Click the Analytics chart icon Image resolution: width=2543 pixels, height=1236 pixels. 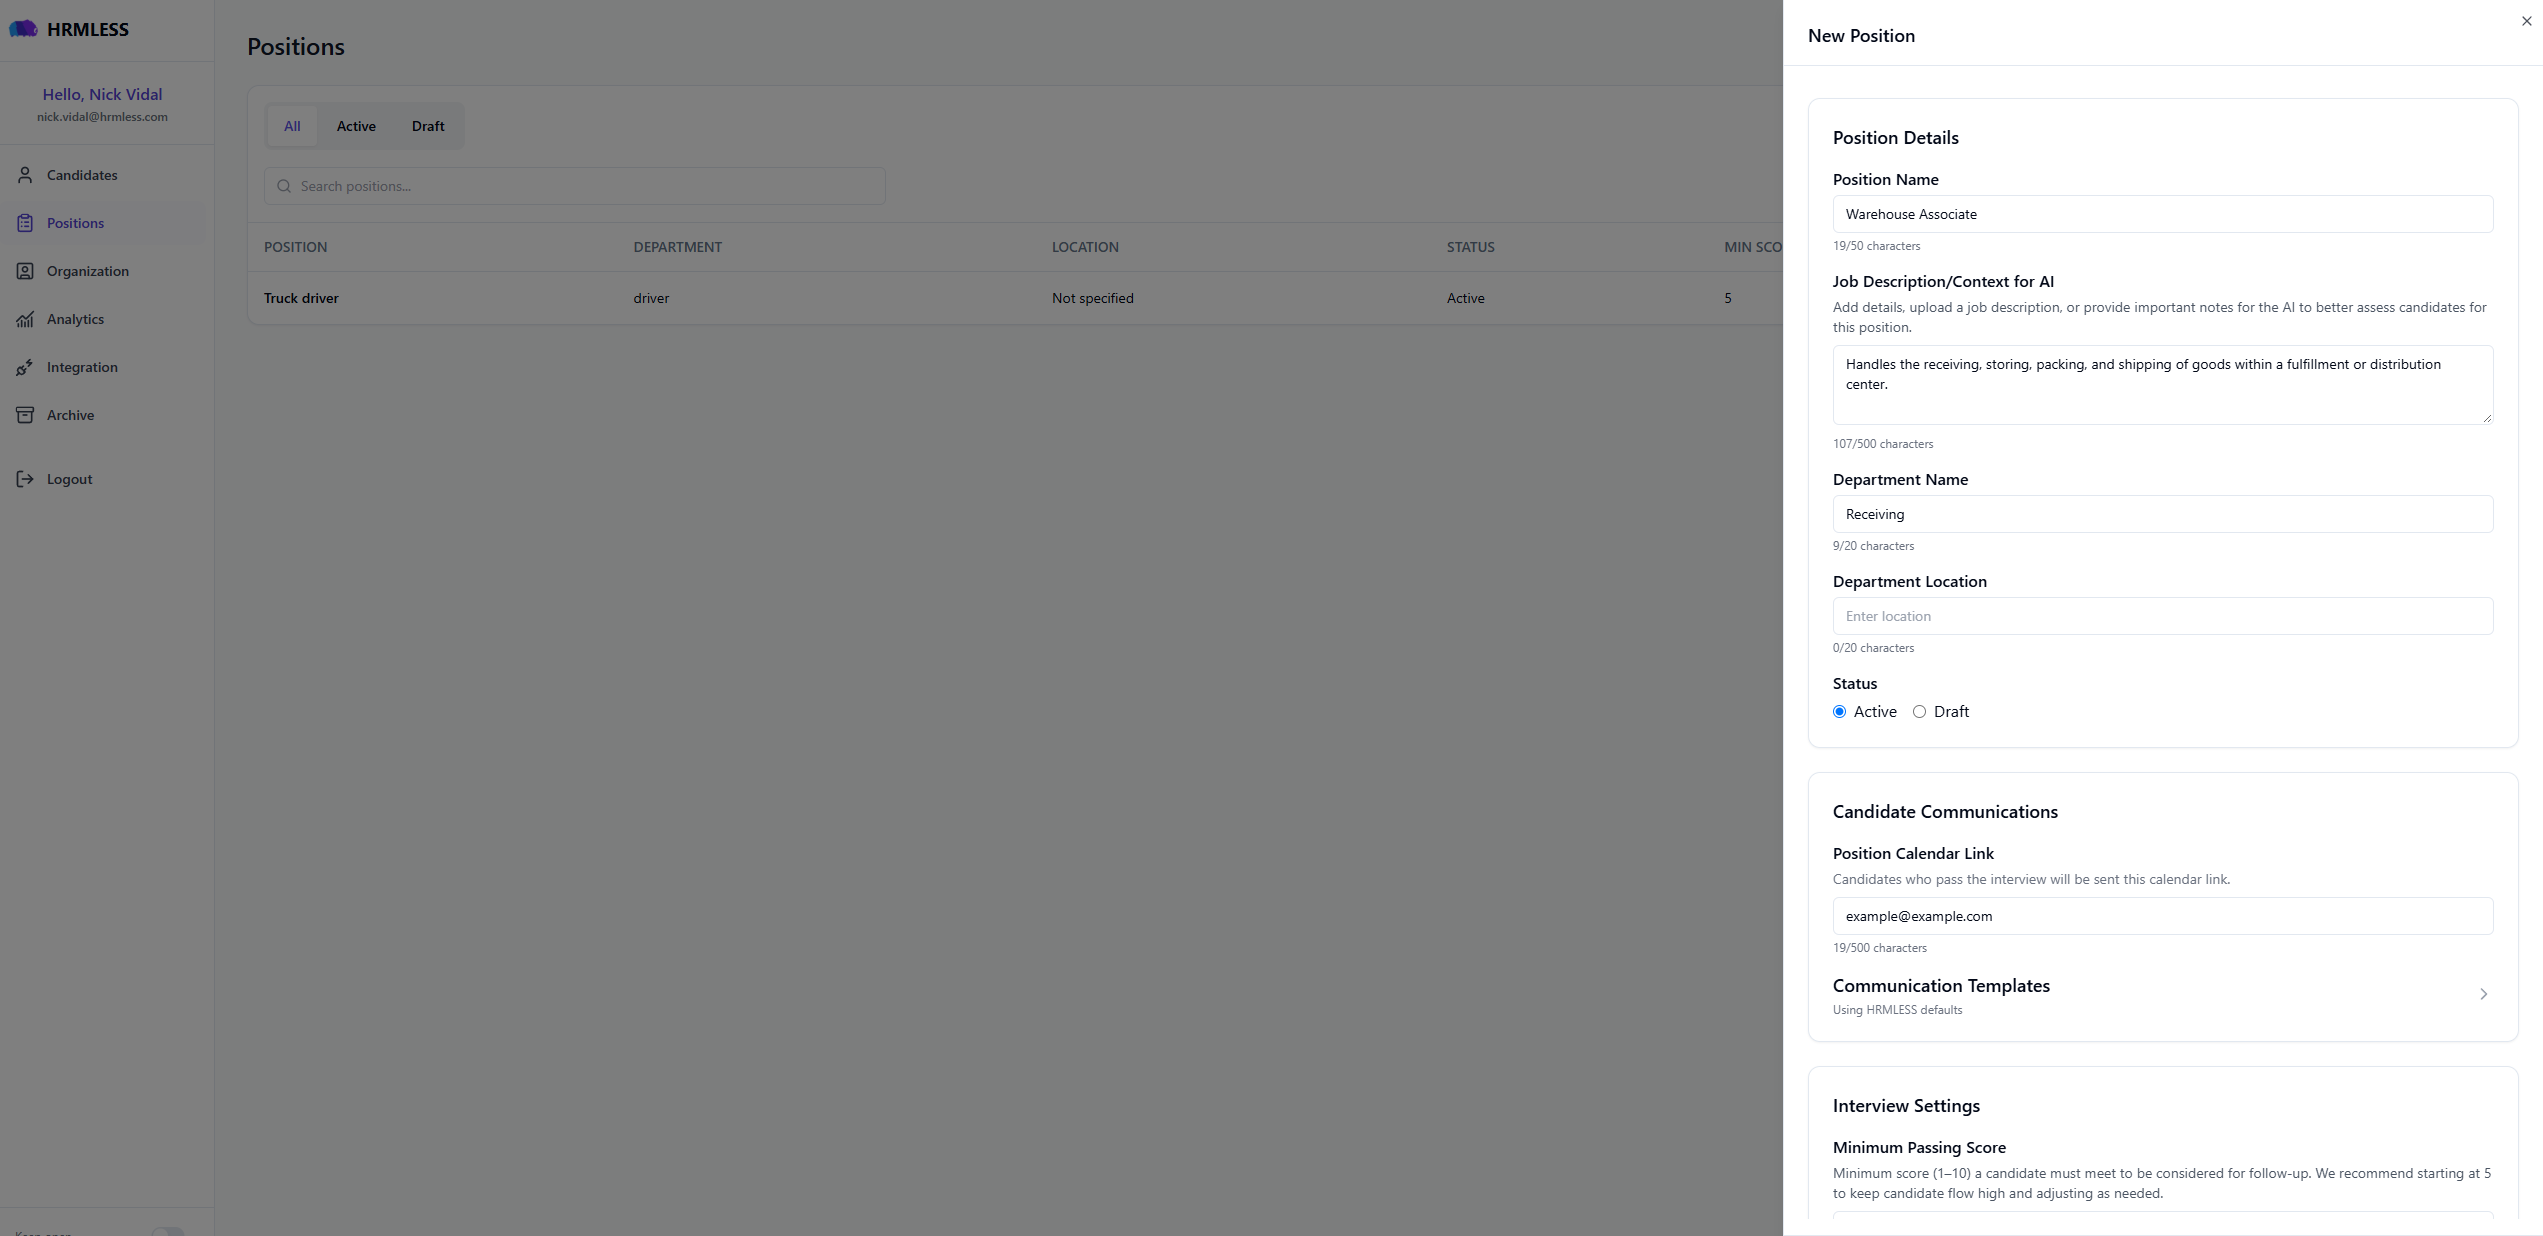tap(25, 319)
